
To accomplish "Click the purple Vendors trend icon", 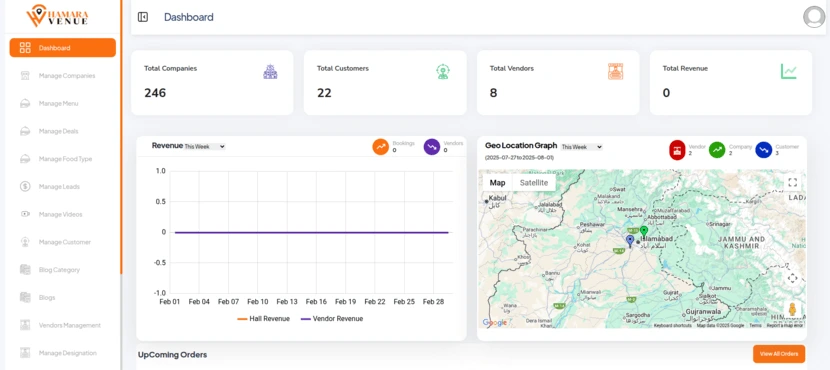I will pos(432,147).
